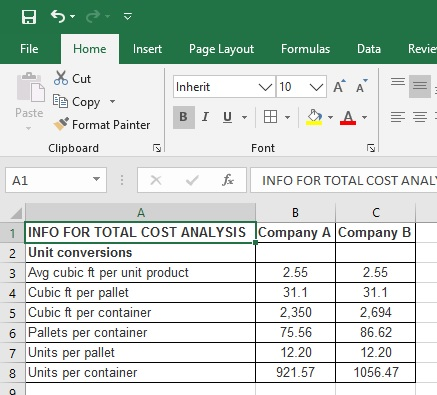The image size is (437, 395).
Task: Open Font dialog launcher in Font group
Action: (371, 148)
